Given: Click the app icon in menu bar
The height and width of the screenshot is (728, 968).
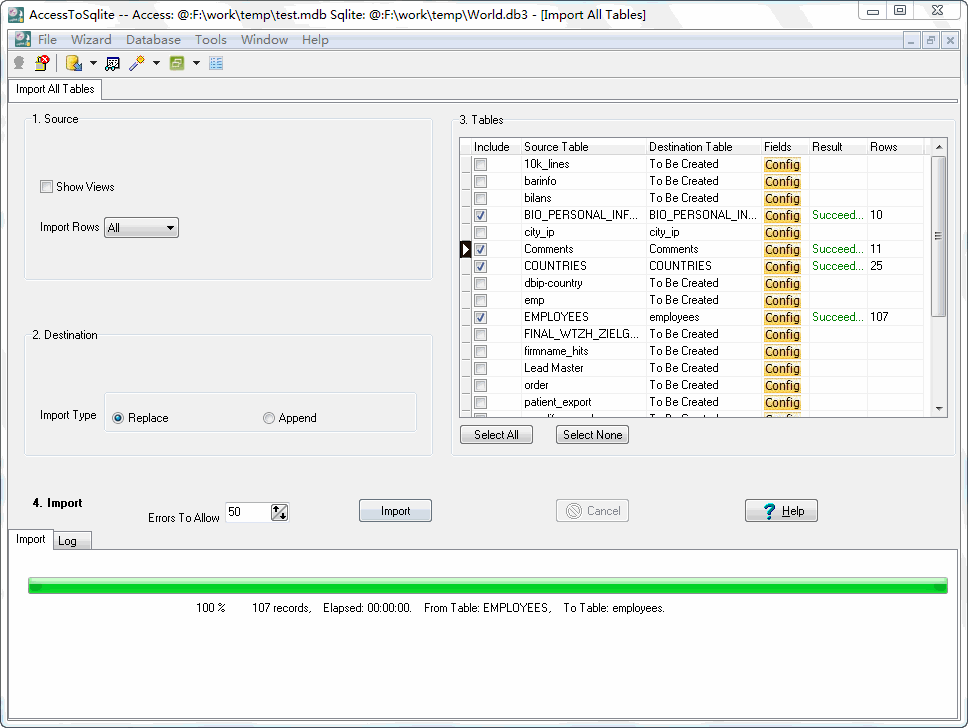Looking at the screenshot, I should tap(23, 40).
